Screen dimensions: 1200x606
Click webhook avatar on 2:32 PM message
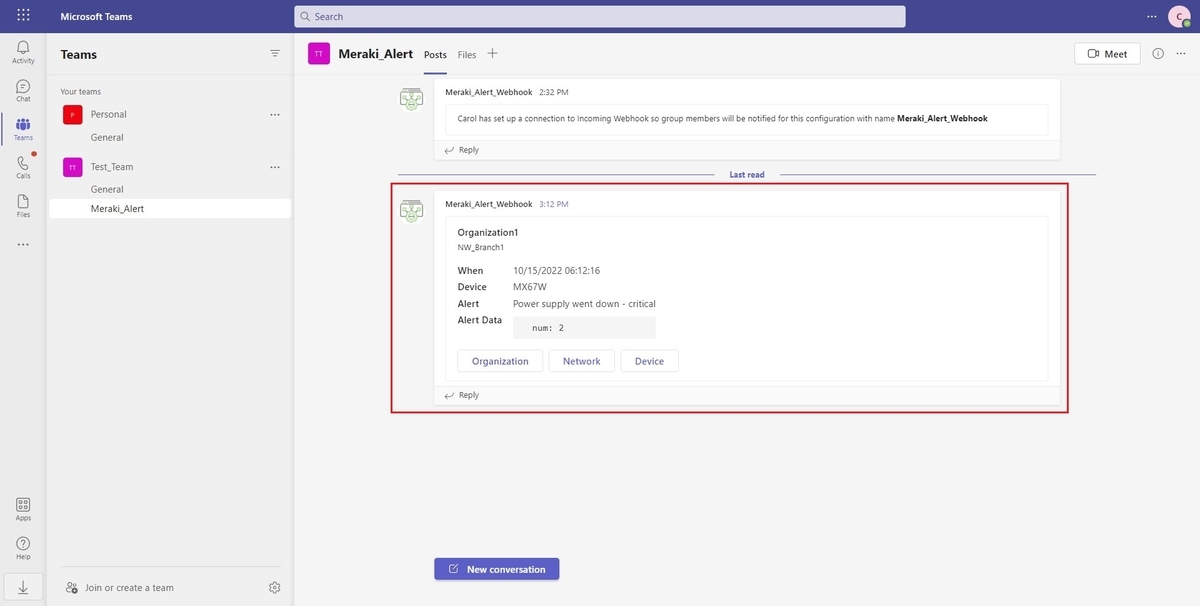click(x=411, y=98)
